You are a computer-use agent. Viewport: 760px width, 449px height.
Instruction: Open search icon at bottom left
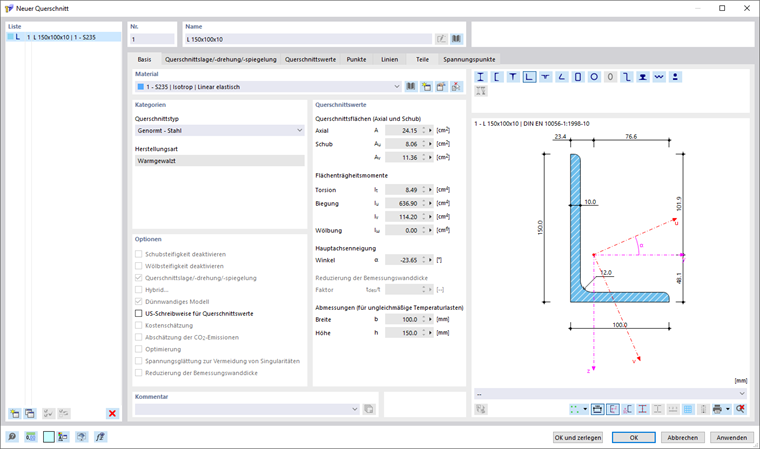12,437
